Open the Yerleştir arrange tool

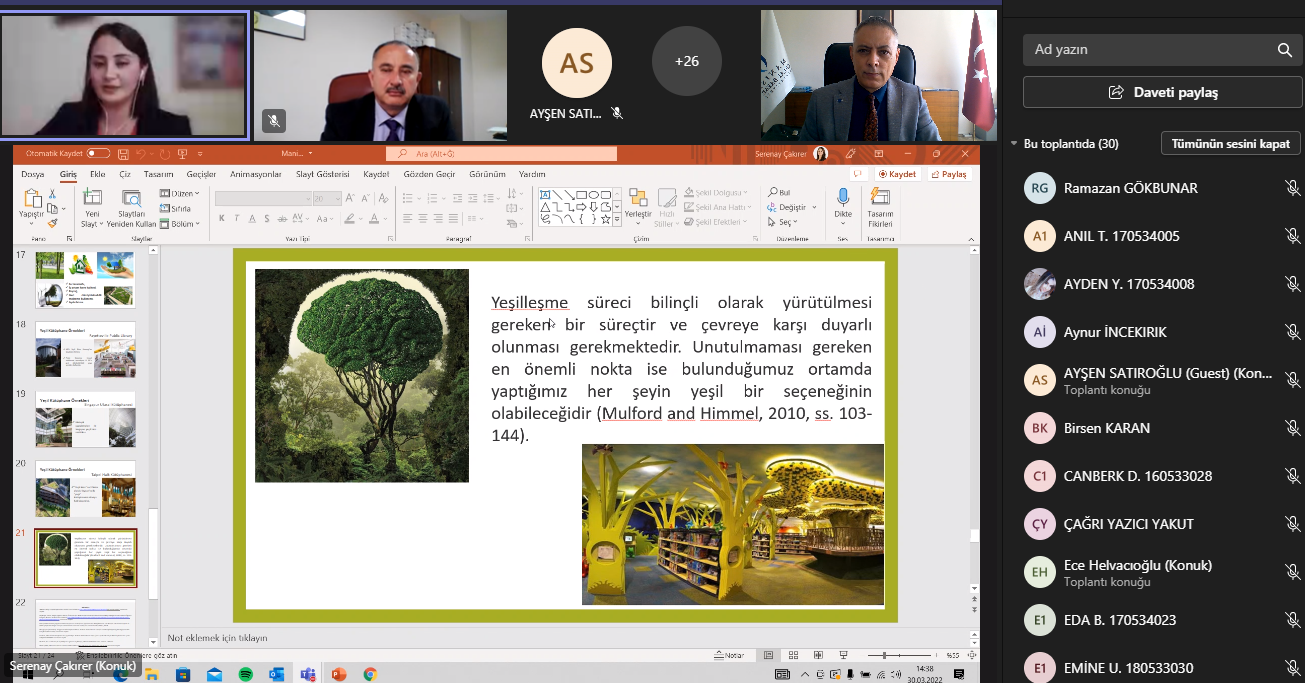[x=638, y=199]
